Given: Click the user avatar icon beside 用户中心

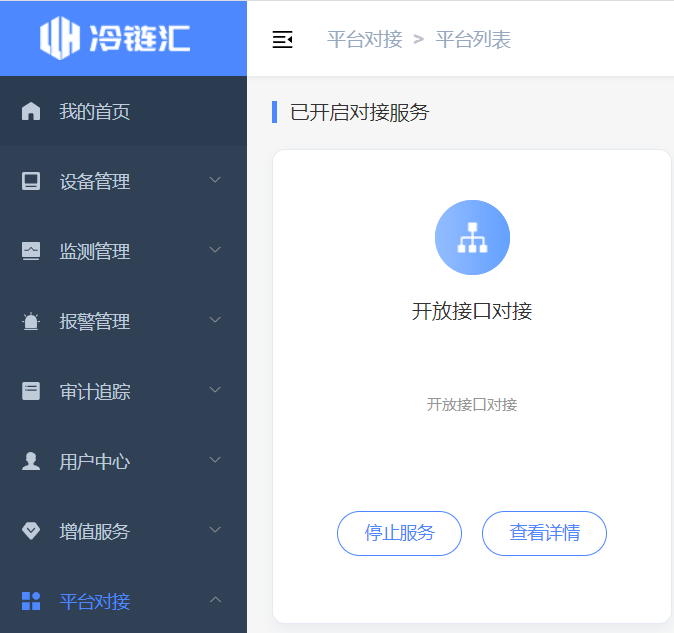Looking at the screenshot, I should [x=31, y=461].
